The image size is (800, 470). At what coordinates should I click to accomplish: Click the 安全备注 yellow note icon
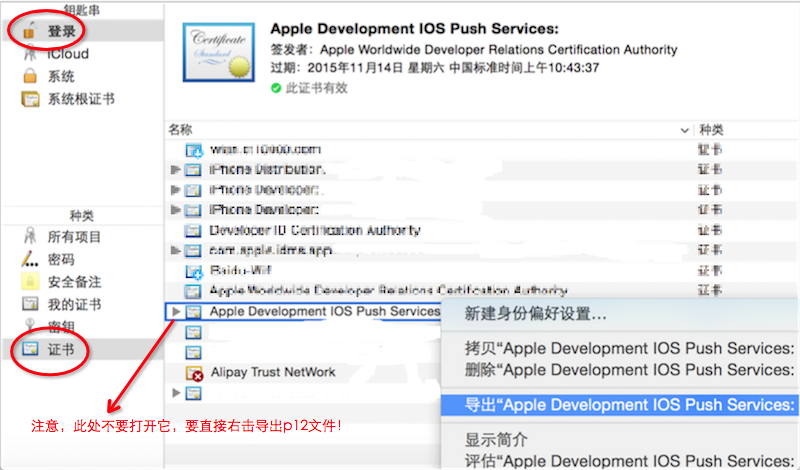tap(30, 281)
